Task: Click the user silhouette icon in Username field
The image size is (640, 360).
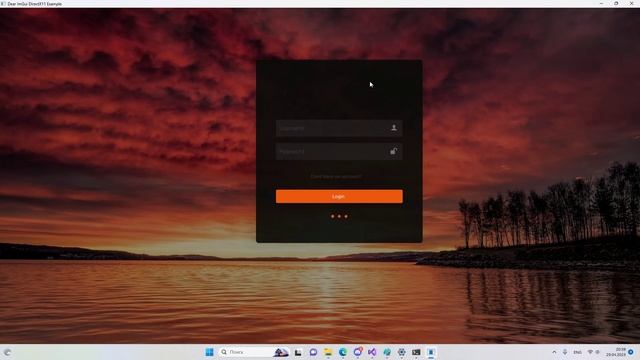Action: click(x=394, y=128)
